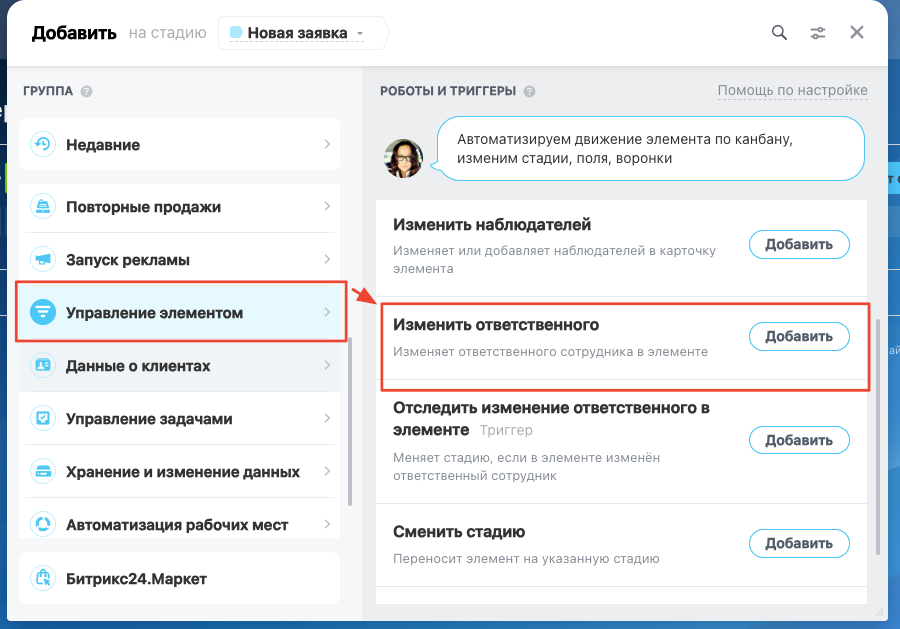Viewport: 900px width, 629px height.
Task: Click the Повторные продажи group icon
Action: coord(43,207)
